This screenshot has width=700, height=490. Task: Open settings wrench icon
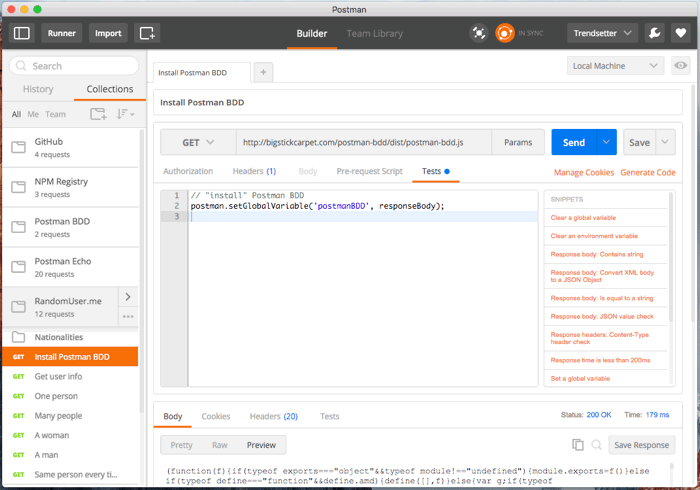[654, 33]
